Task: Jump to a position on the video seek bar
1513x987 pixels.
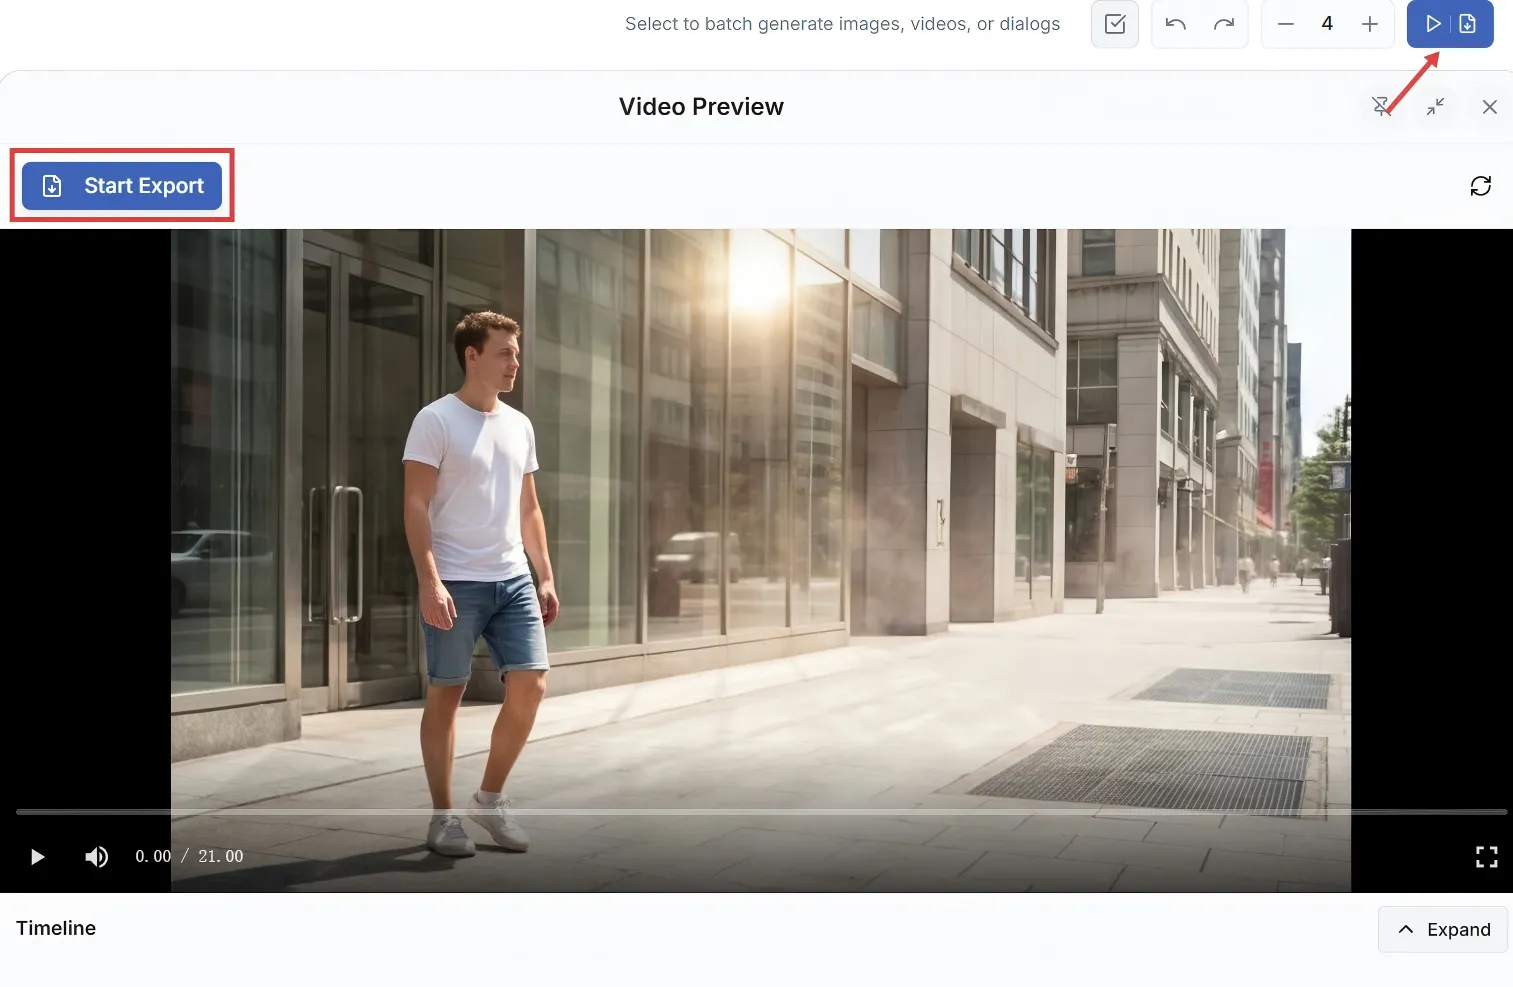Action: point(756,812)
